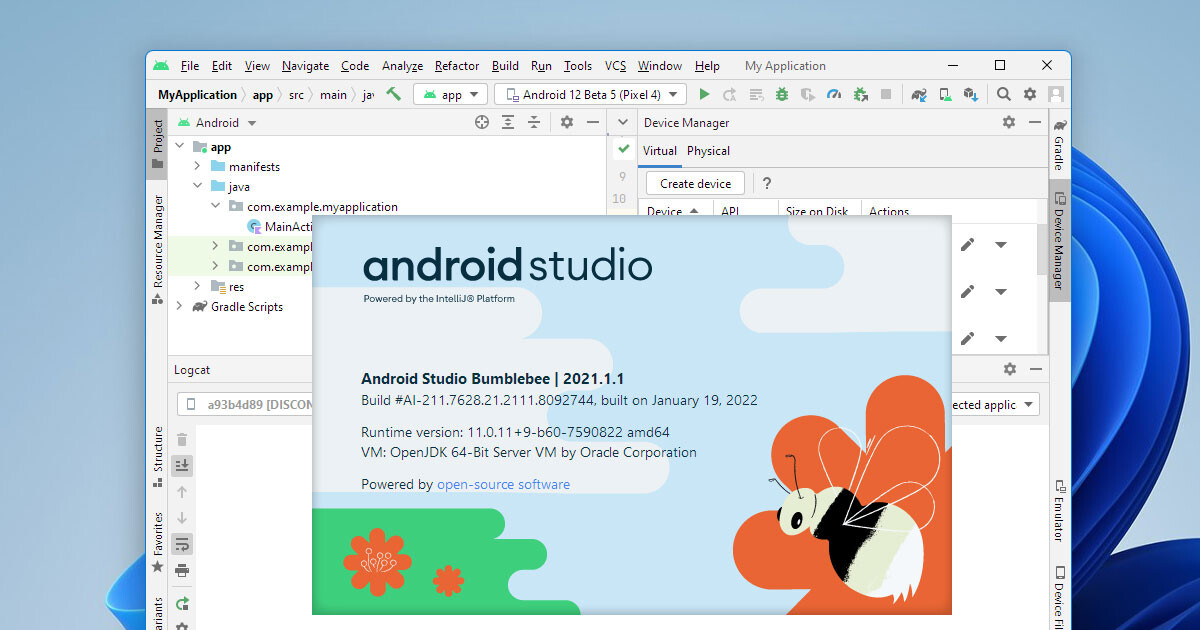The image size is (1200, 630).
Task: Click the green Run app button
Action: 704,95
